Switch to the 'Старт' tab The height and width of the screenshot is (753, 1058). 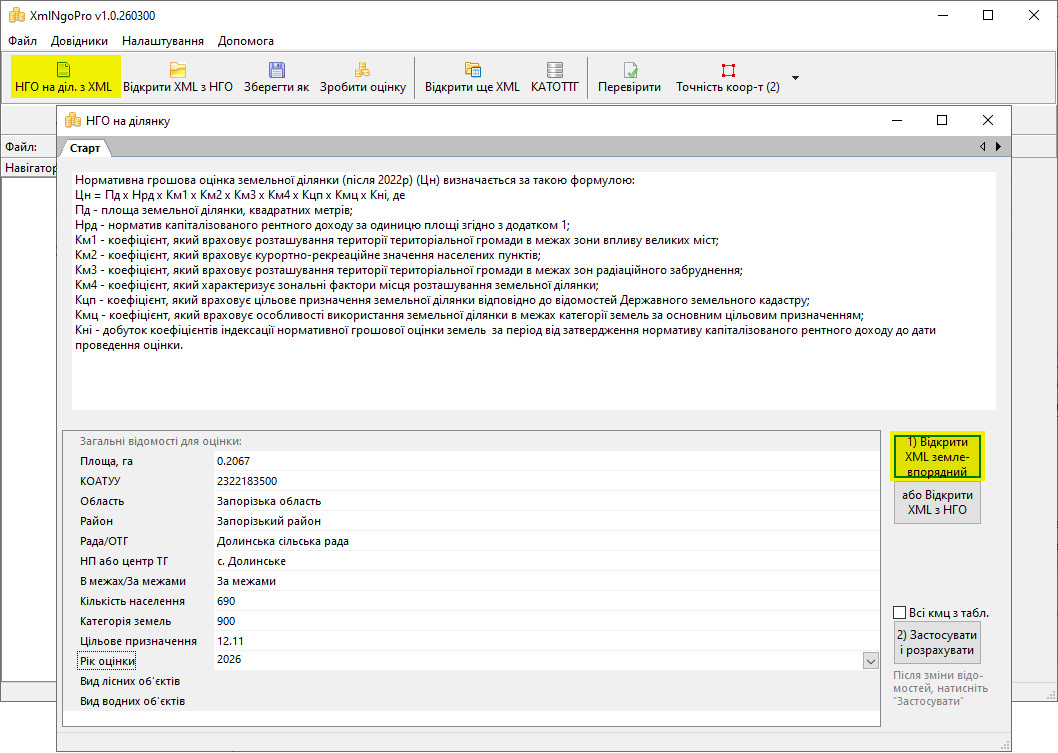[x=85, y=148]
